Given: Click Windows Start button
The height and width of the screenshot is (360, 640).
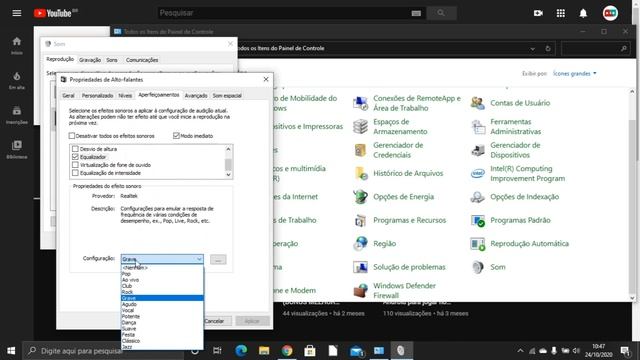Looking at the screenshot, I should (x=11, y=351).
